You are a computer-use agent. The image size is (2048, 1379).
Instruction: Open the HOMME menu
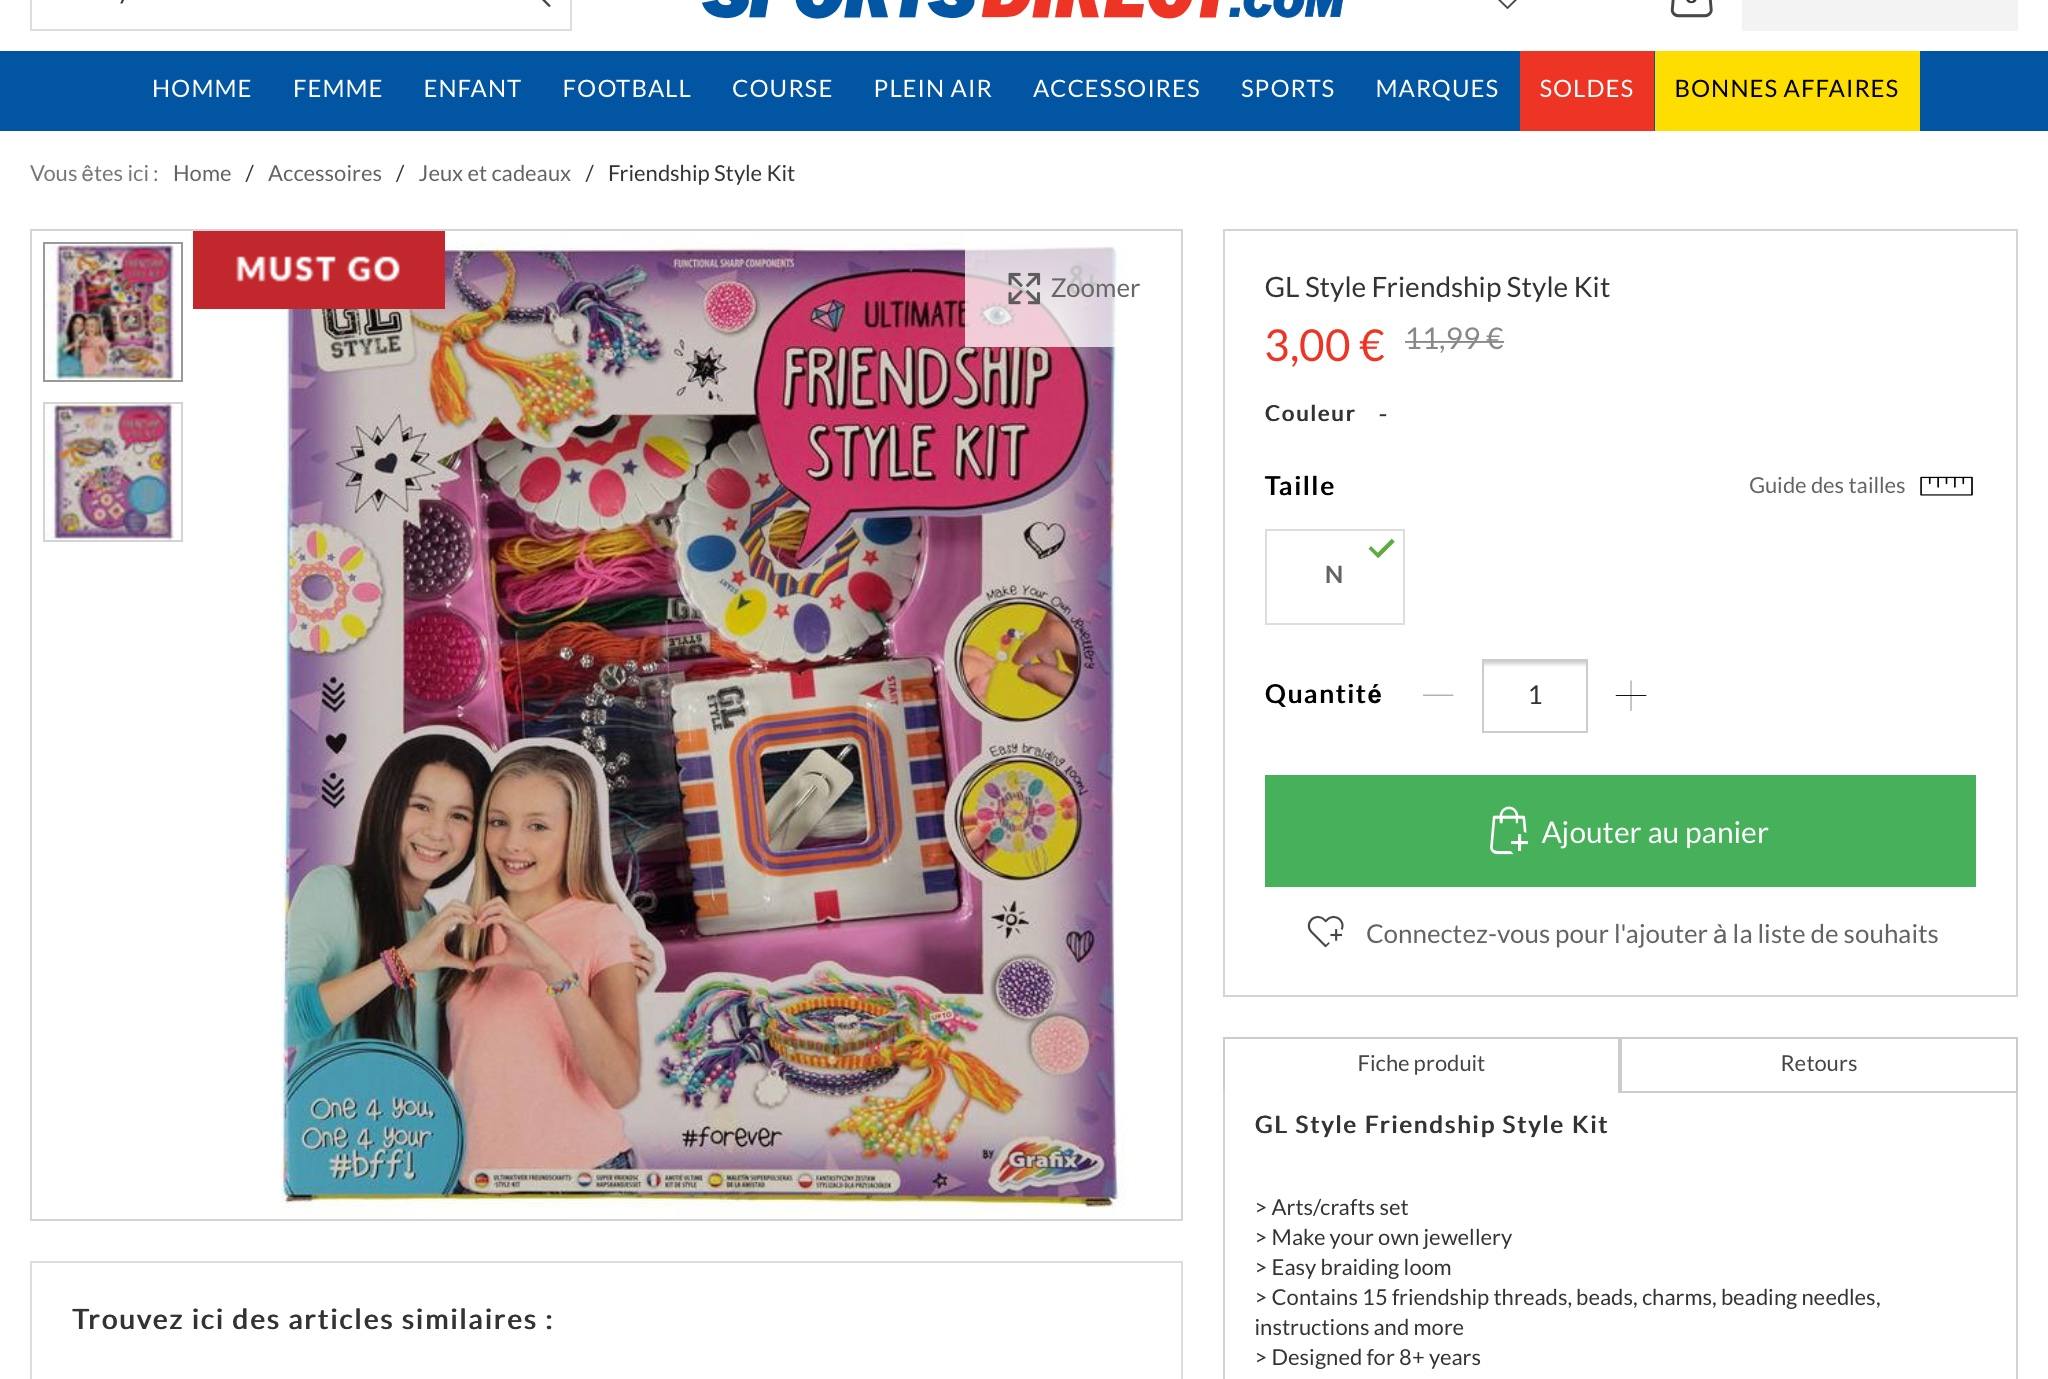click(x=201, y=89)
